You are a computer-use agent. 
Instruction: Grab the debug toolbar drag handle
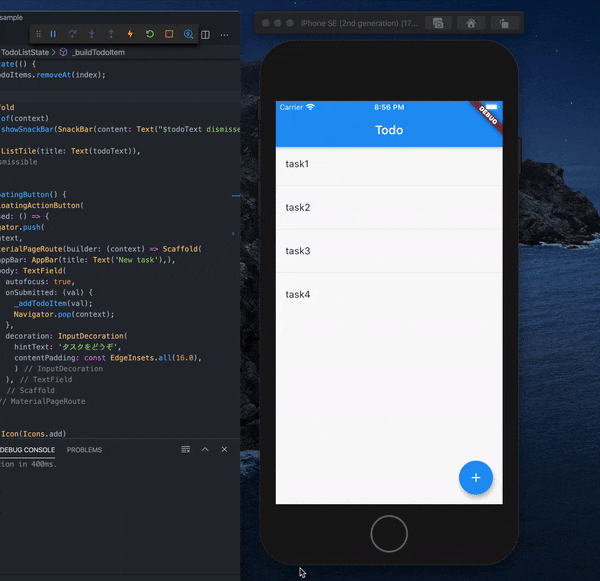[x=38, y=34]
